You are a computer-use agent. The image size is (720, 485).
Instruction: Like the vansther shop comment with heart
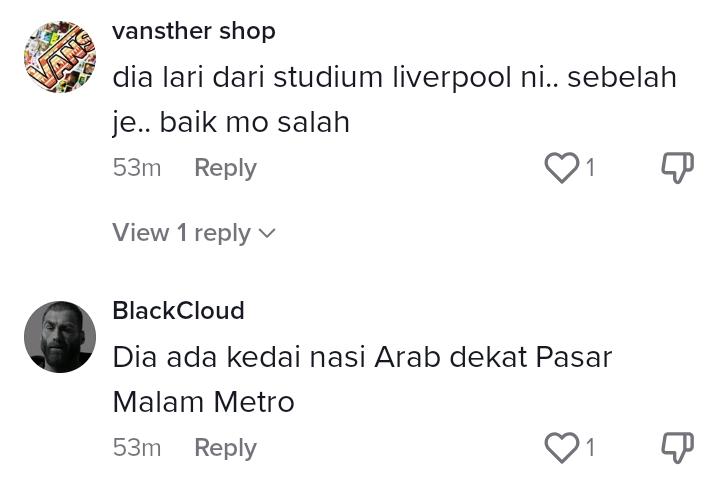[561, 167]
